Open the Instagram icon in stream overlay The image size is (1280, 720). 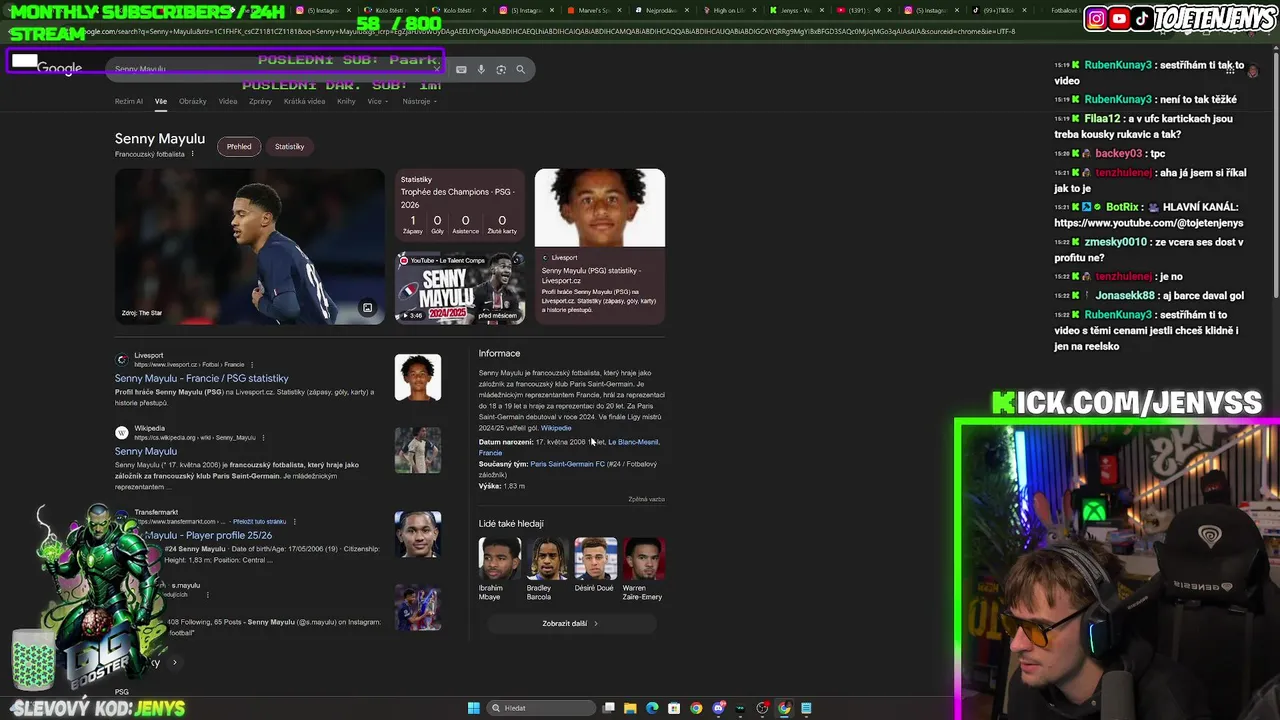pyautogui.click(x=1097, y=18)
